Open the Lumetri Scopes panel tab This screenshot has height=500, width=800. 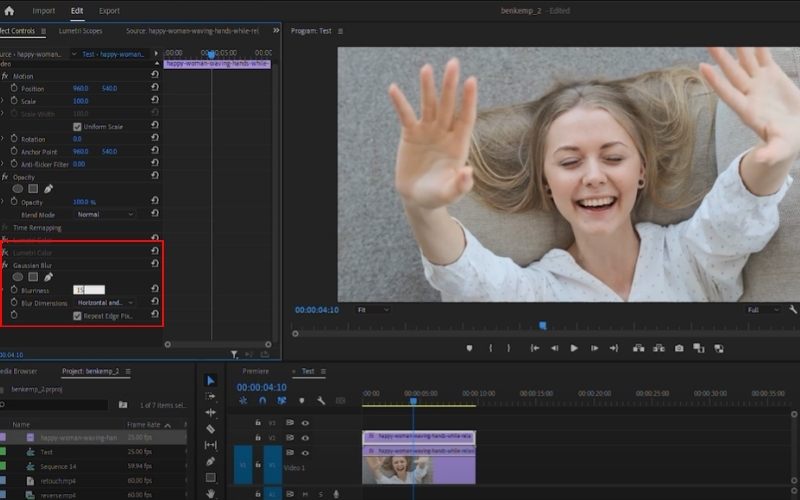(x=80, y=31)
